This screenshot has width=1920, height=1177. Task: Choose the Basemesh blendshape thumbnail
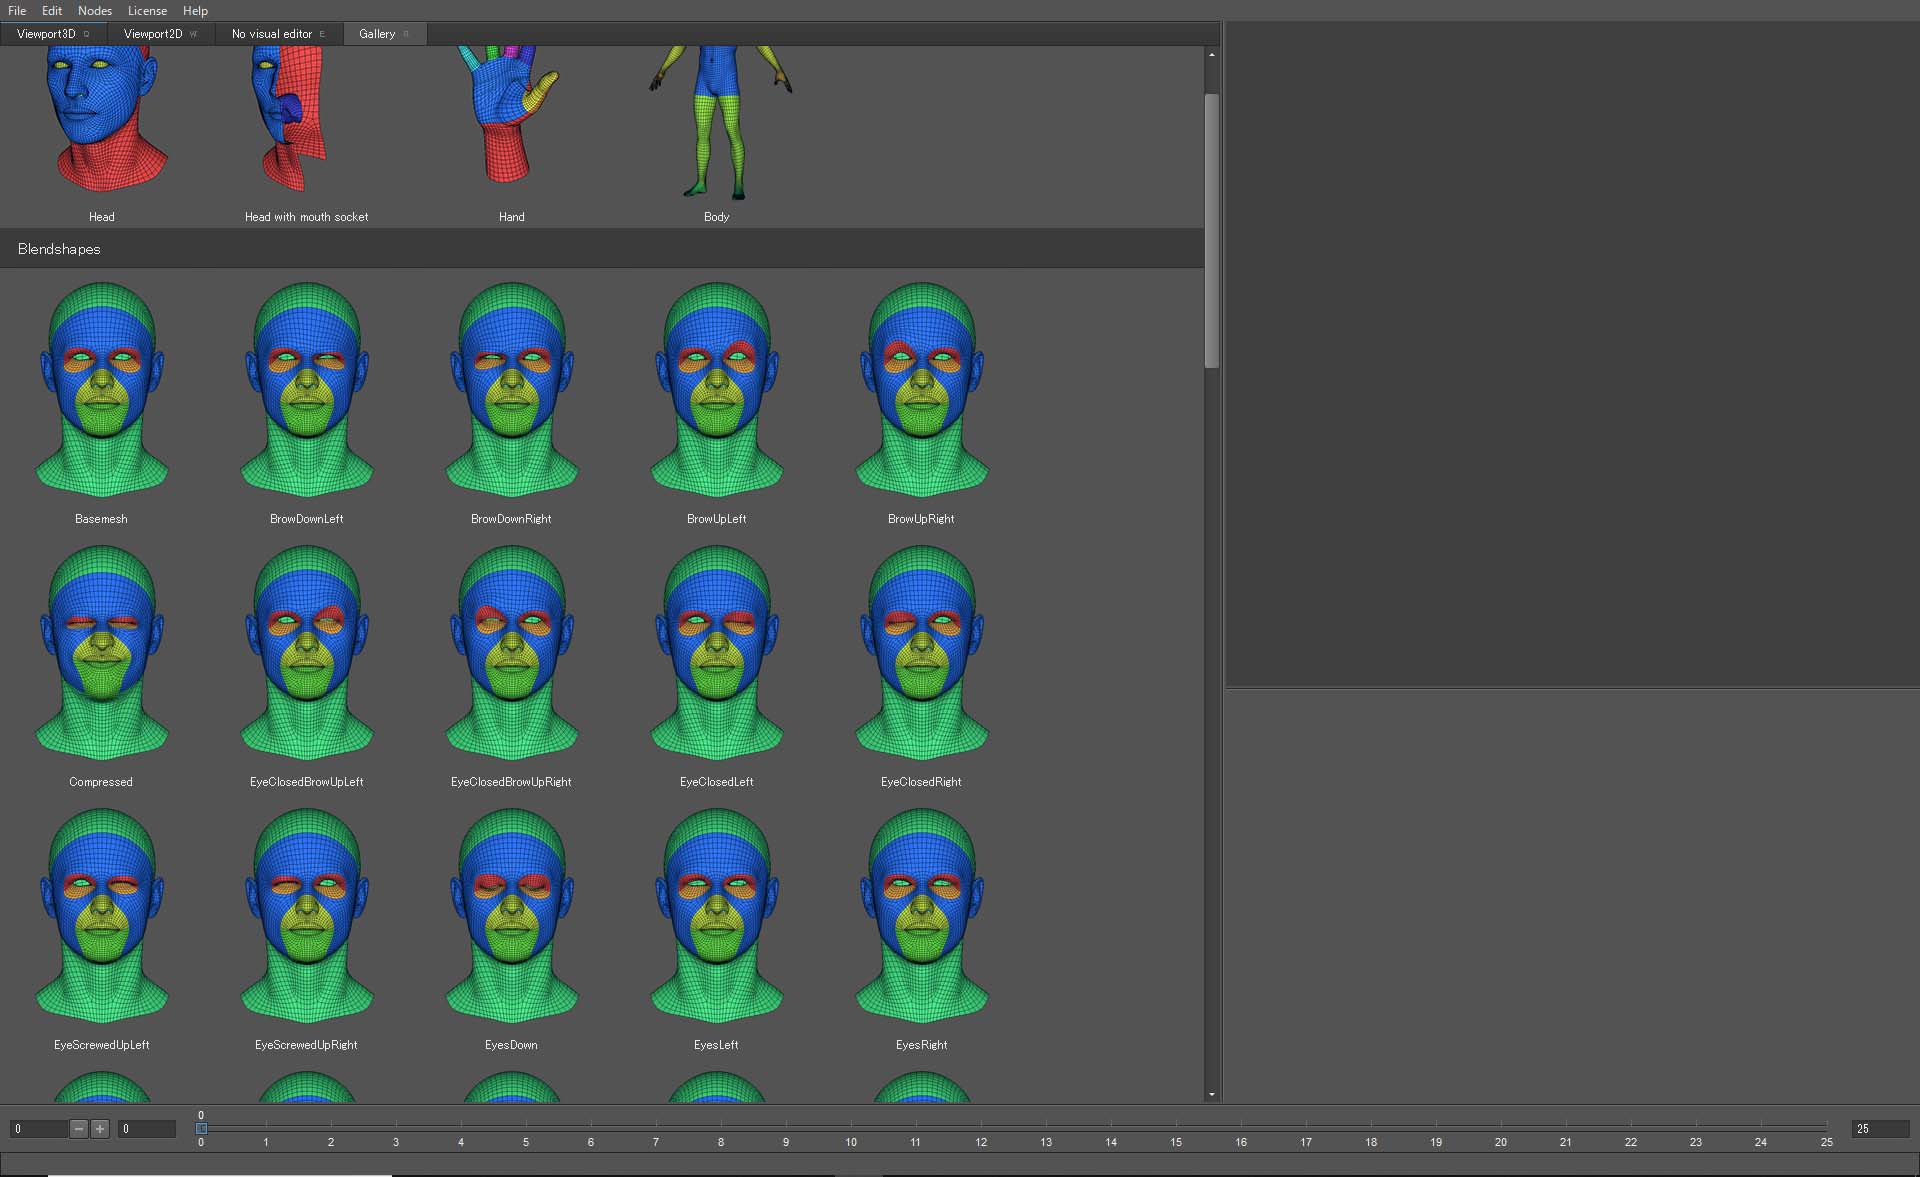click(x=102, y=389)
